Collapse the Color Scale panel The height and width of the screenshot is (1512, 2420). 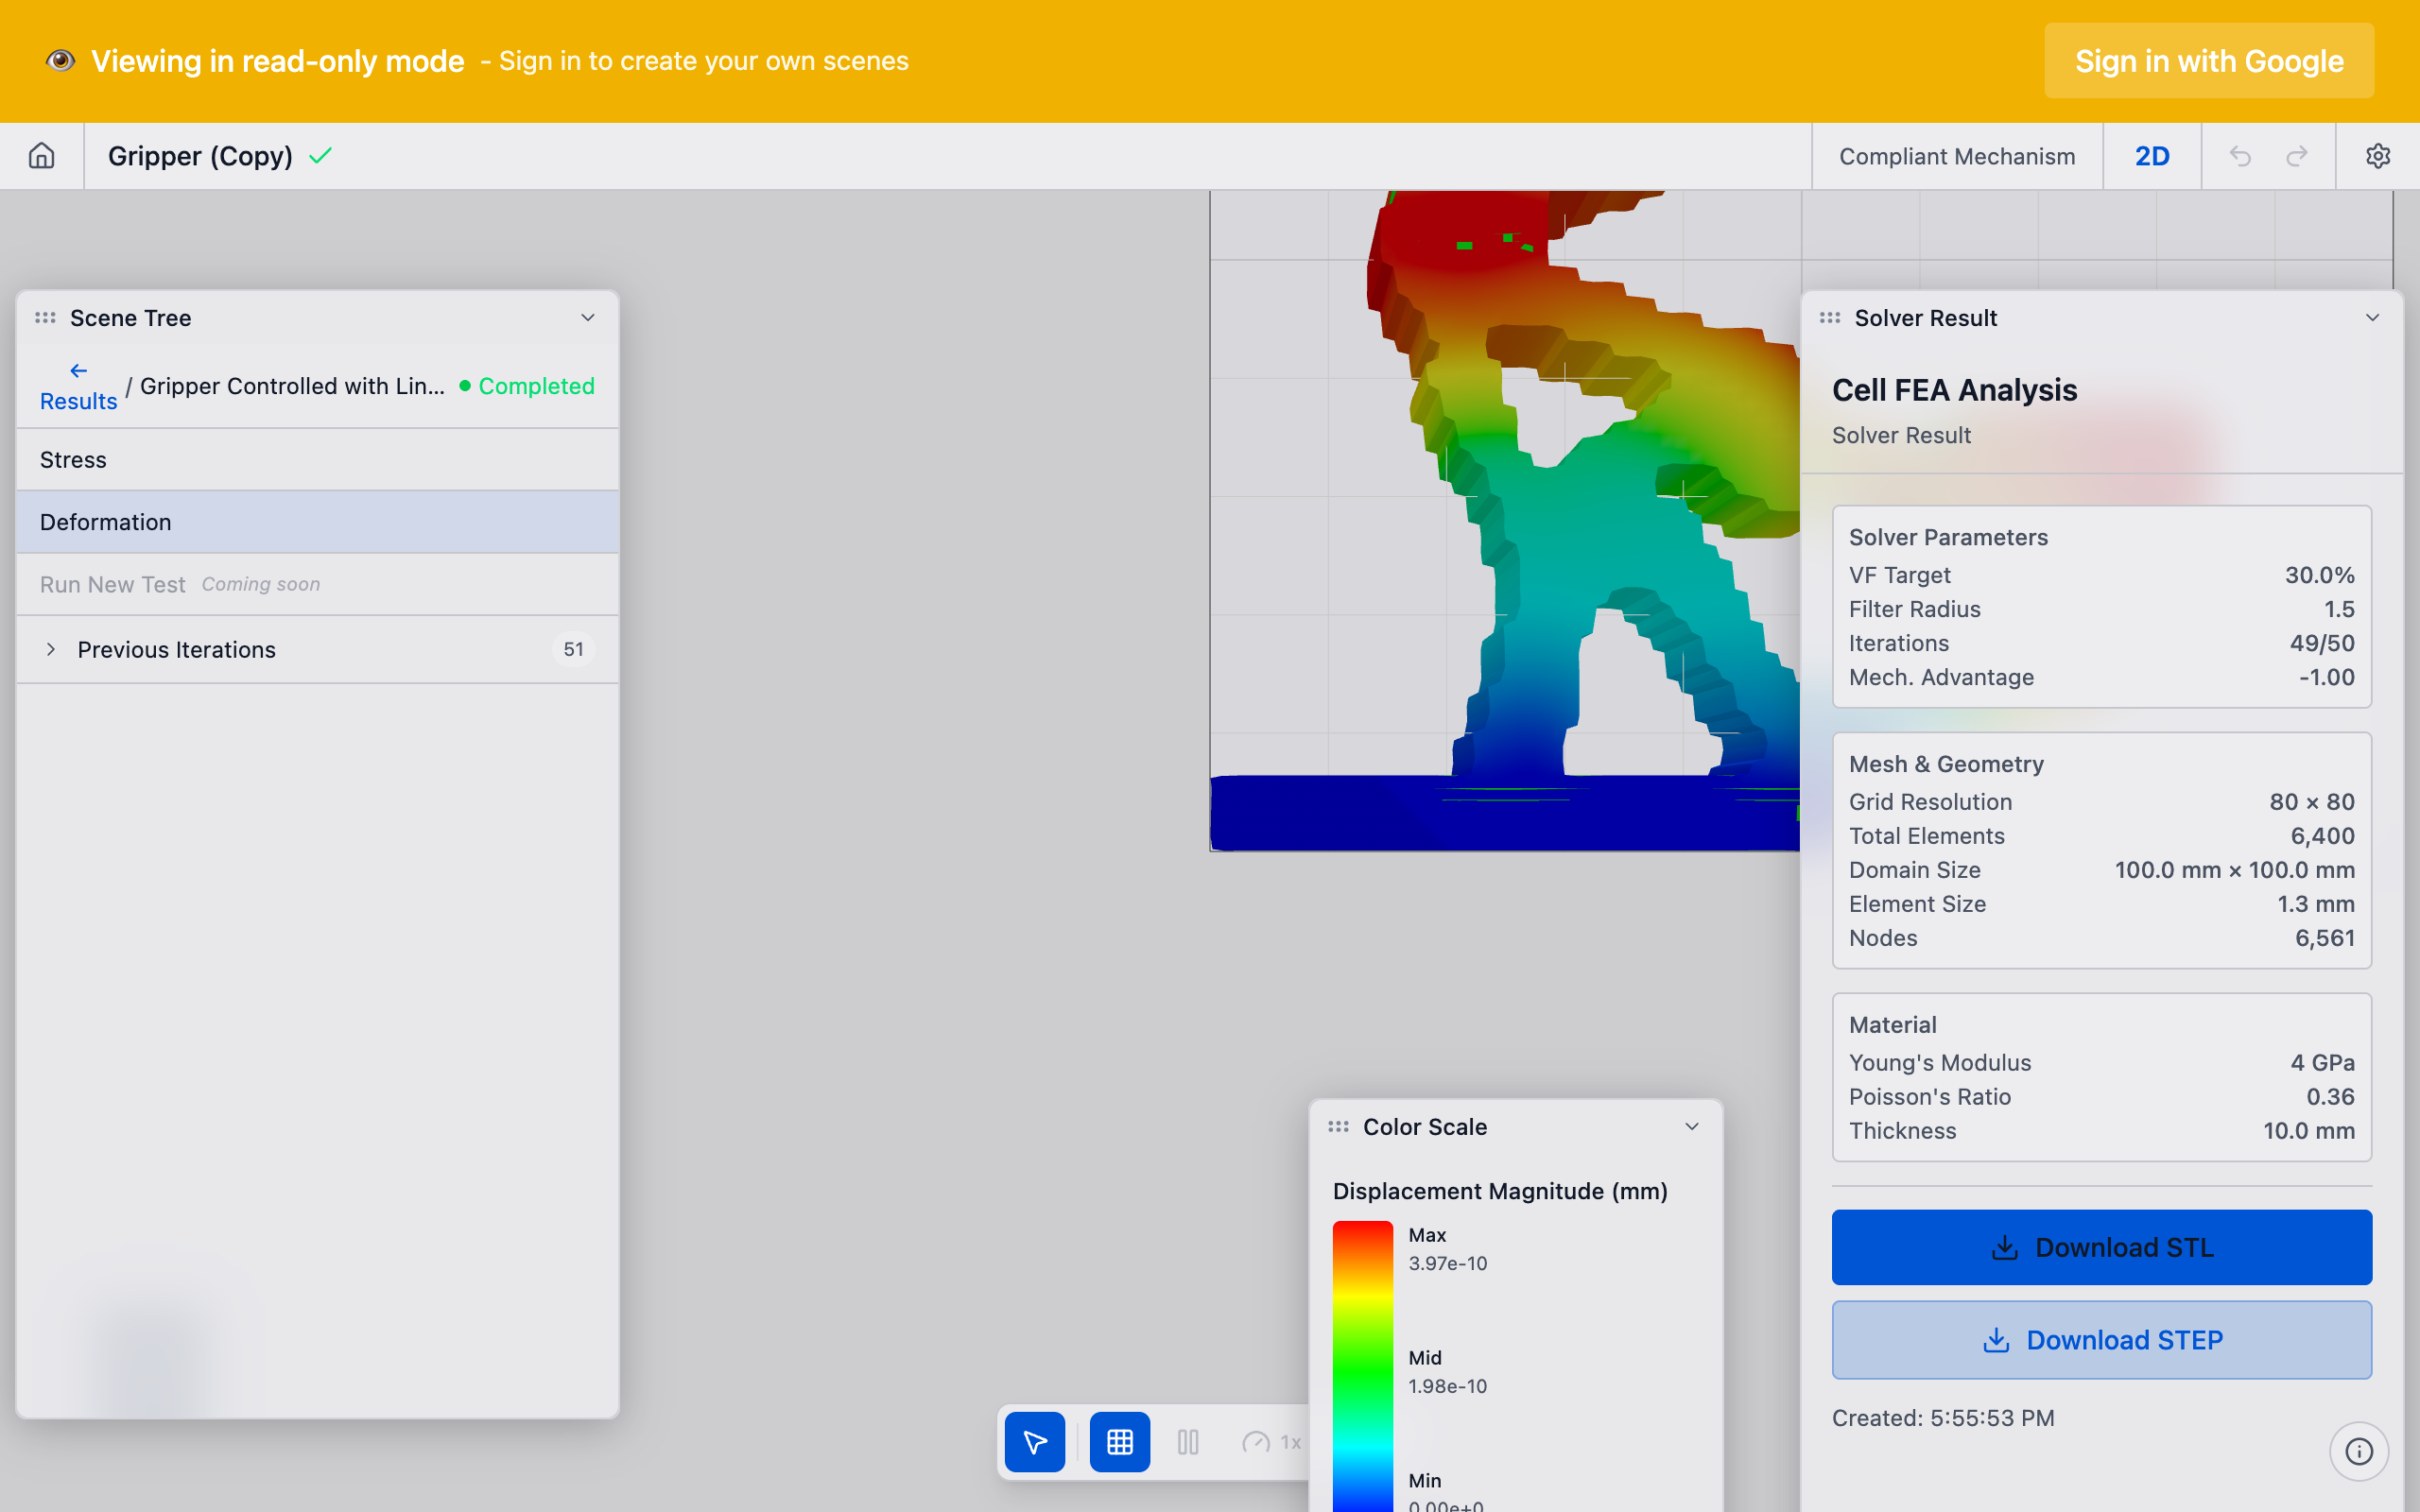[x=1692, y=1127]
